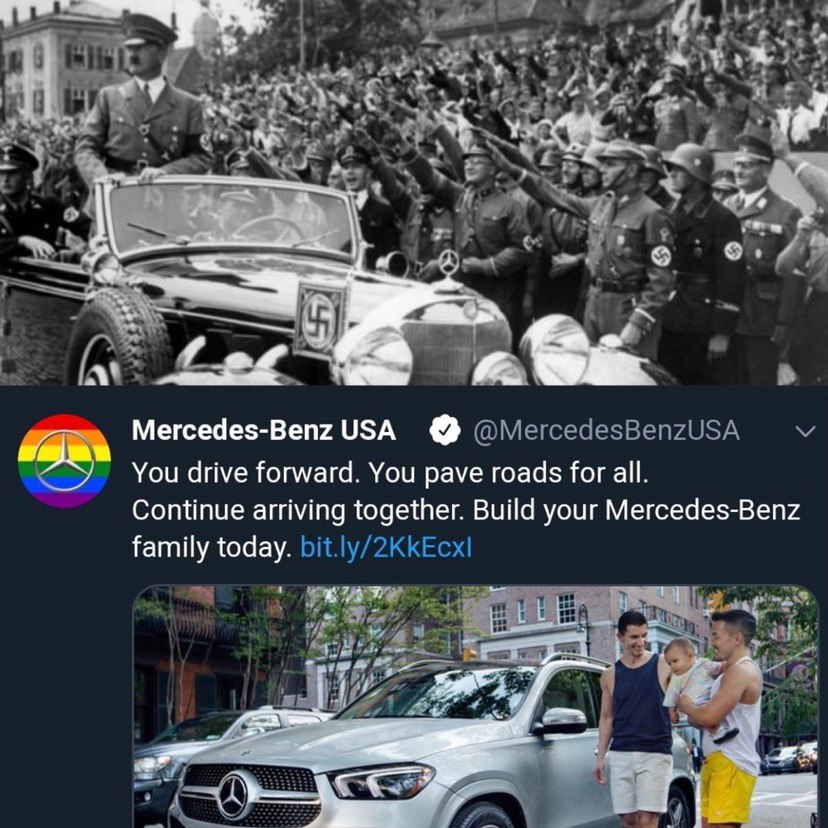Expand the tweet options chevron
The image size is (828, 828).
805,432
